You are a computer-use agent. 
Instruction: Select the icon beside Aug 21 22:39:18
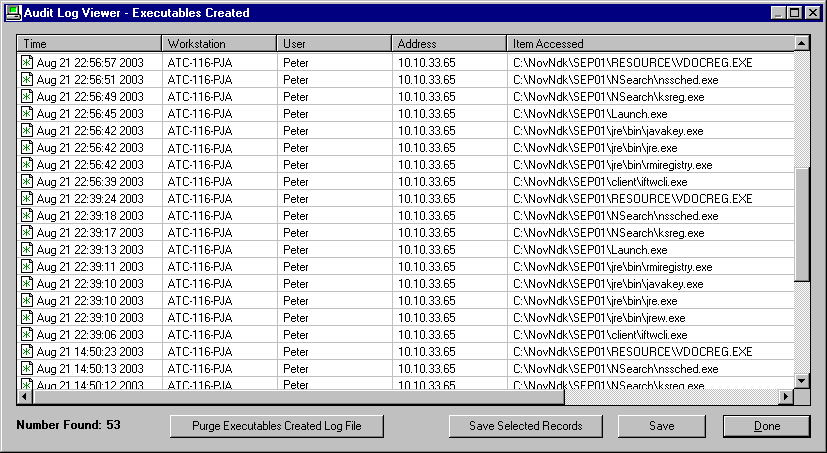26,215
